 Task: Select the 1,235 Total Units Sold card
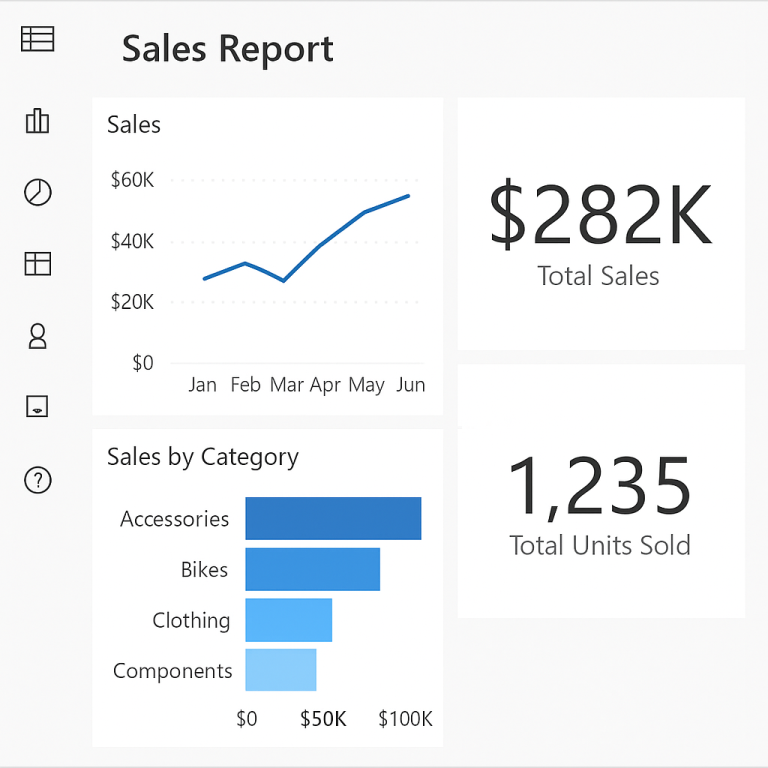click(x=600, y=492)
